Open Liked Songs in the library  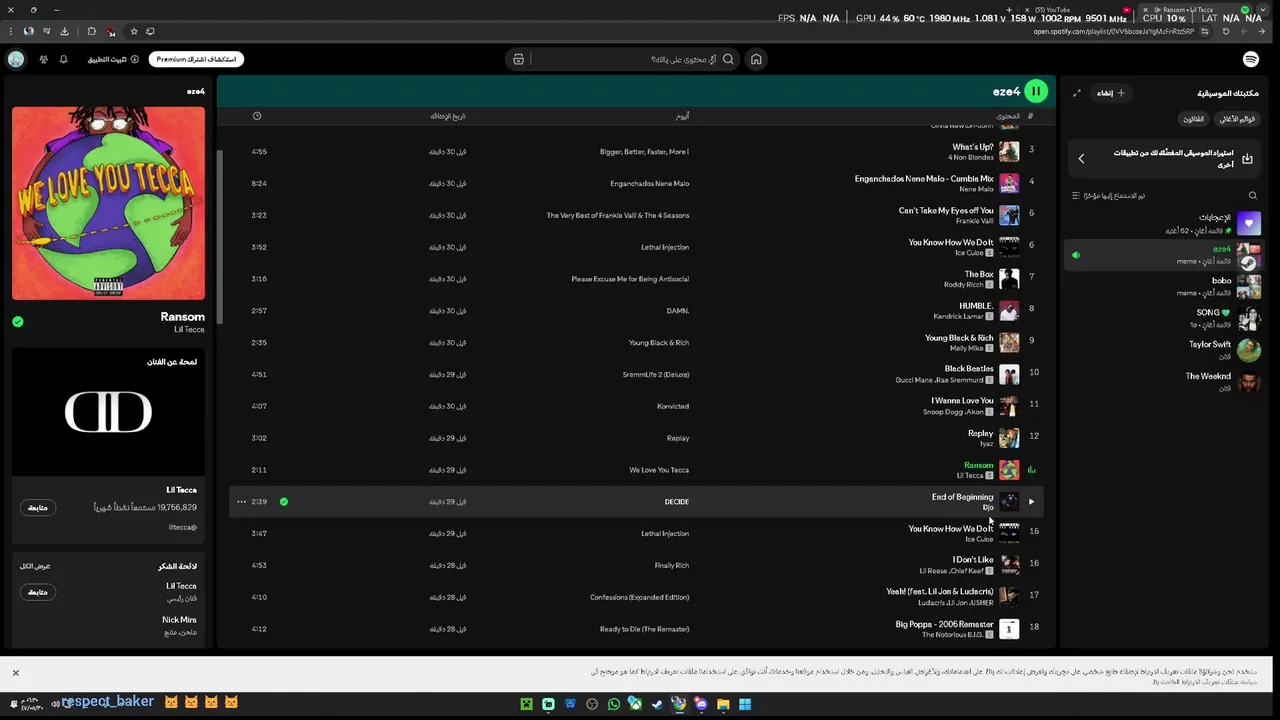pyautogui.click(x=1163, y=223)
